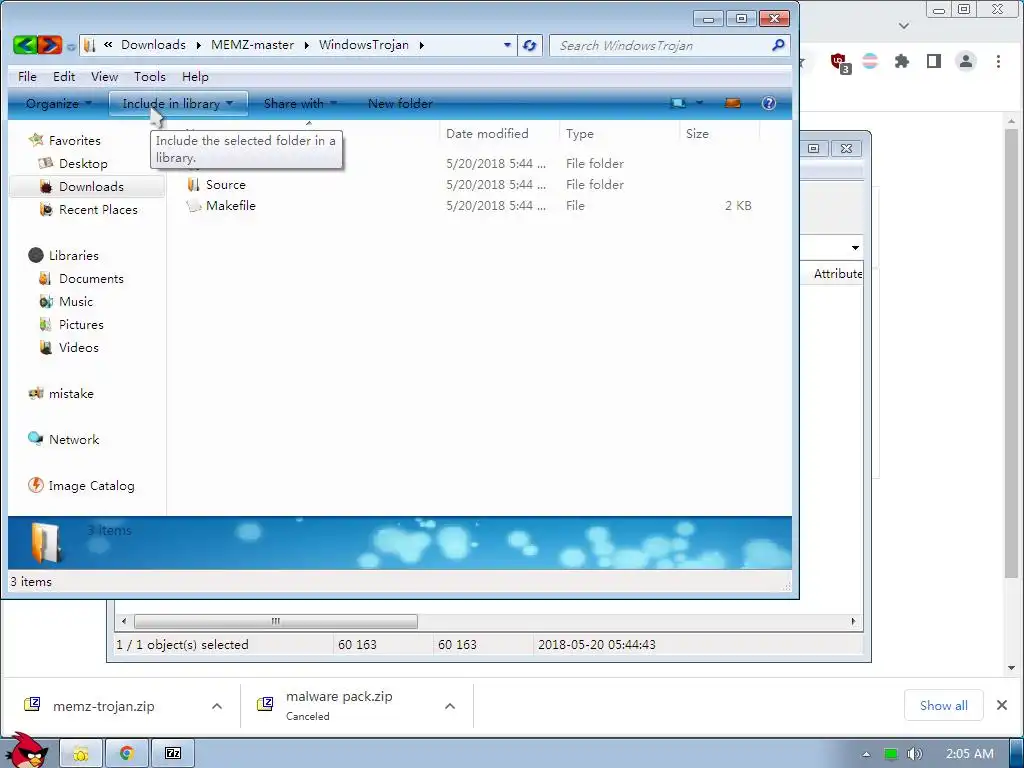Screen dimensions: 1024x768
Task: Close the Chrome downloads bar
Action: click(x=1002, y=705)
